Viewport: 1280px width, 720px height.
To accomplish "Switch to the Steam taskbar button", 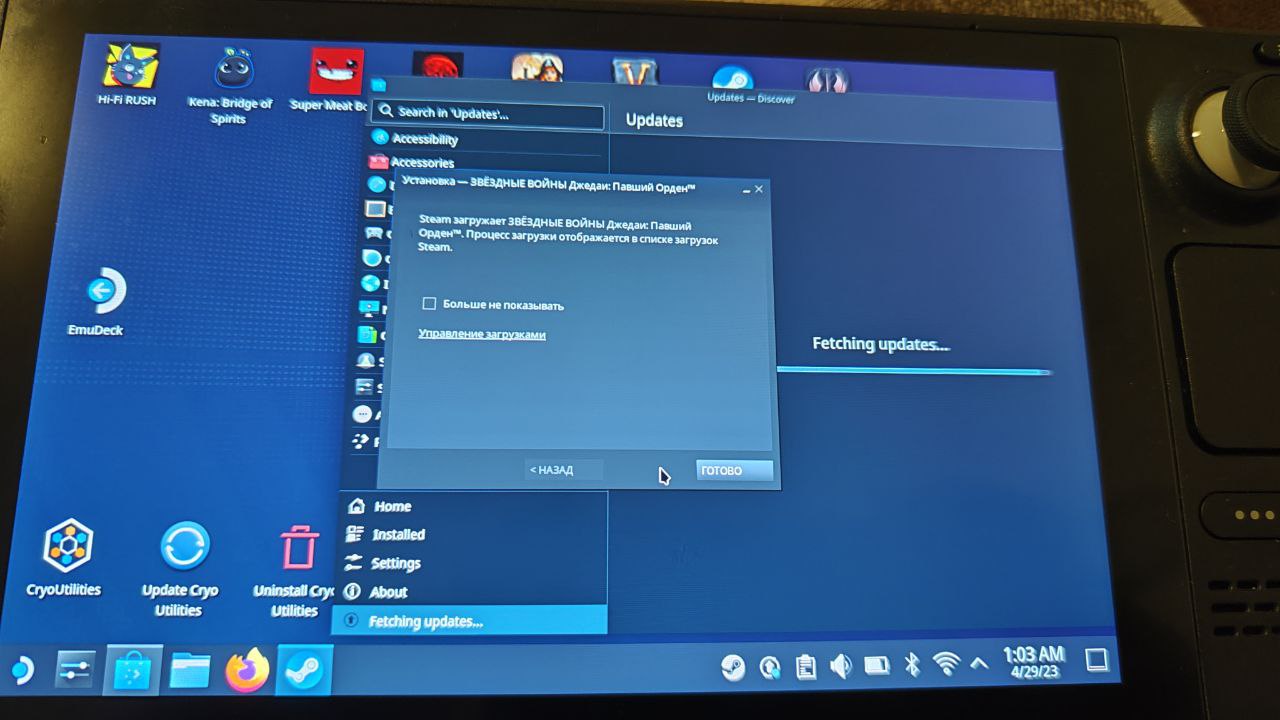I will (304, 670).
